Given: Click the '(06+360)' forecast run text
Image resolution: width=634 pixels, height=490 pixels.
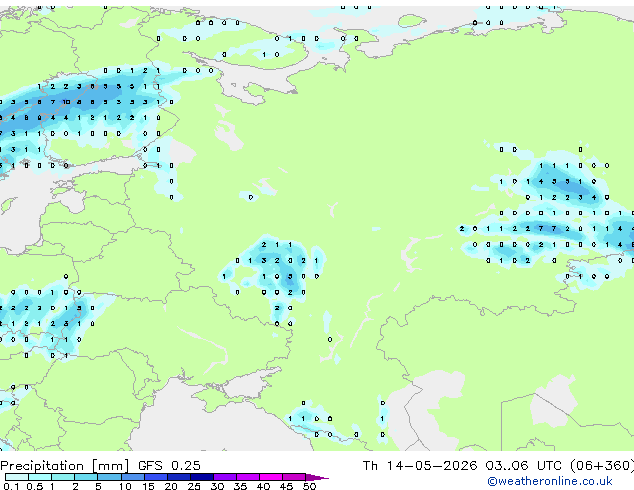Looking at the screenshot, I should 602,466.
